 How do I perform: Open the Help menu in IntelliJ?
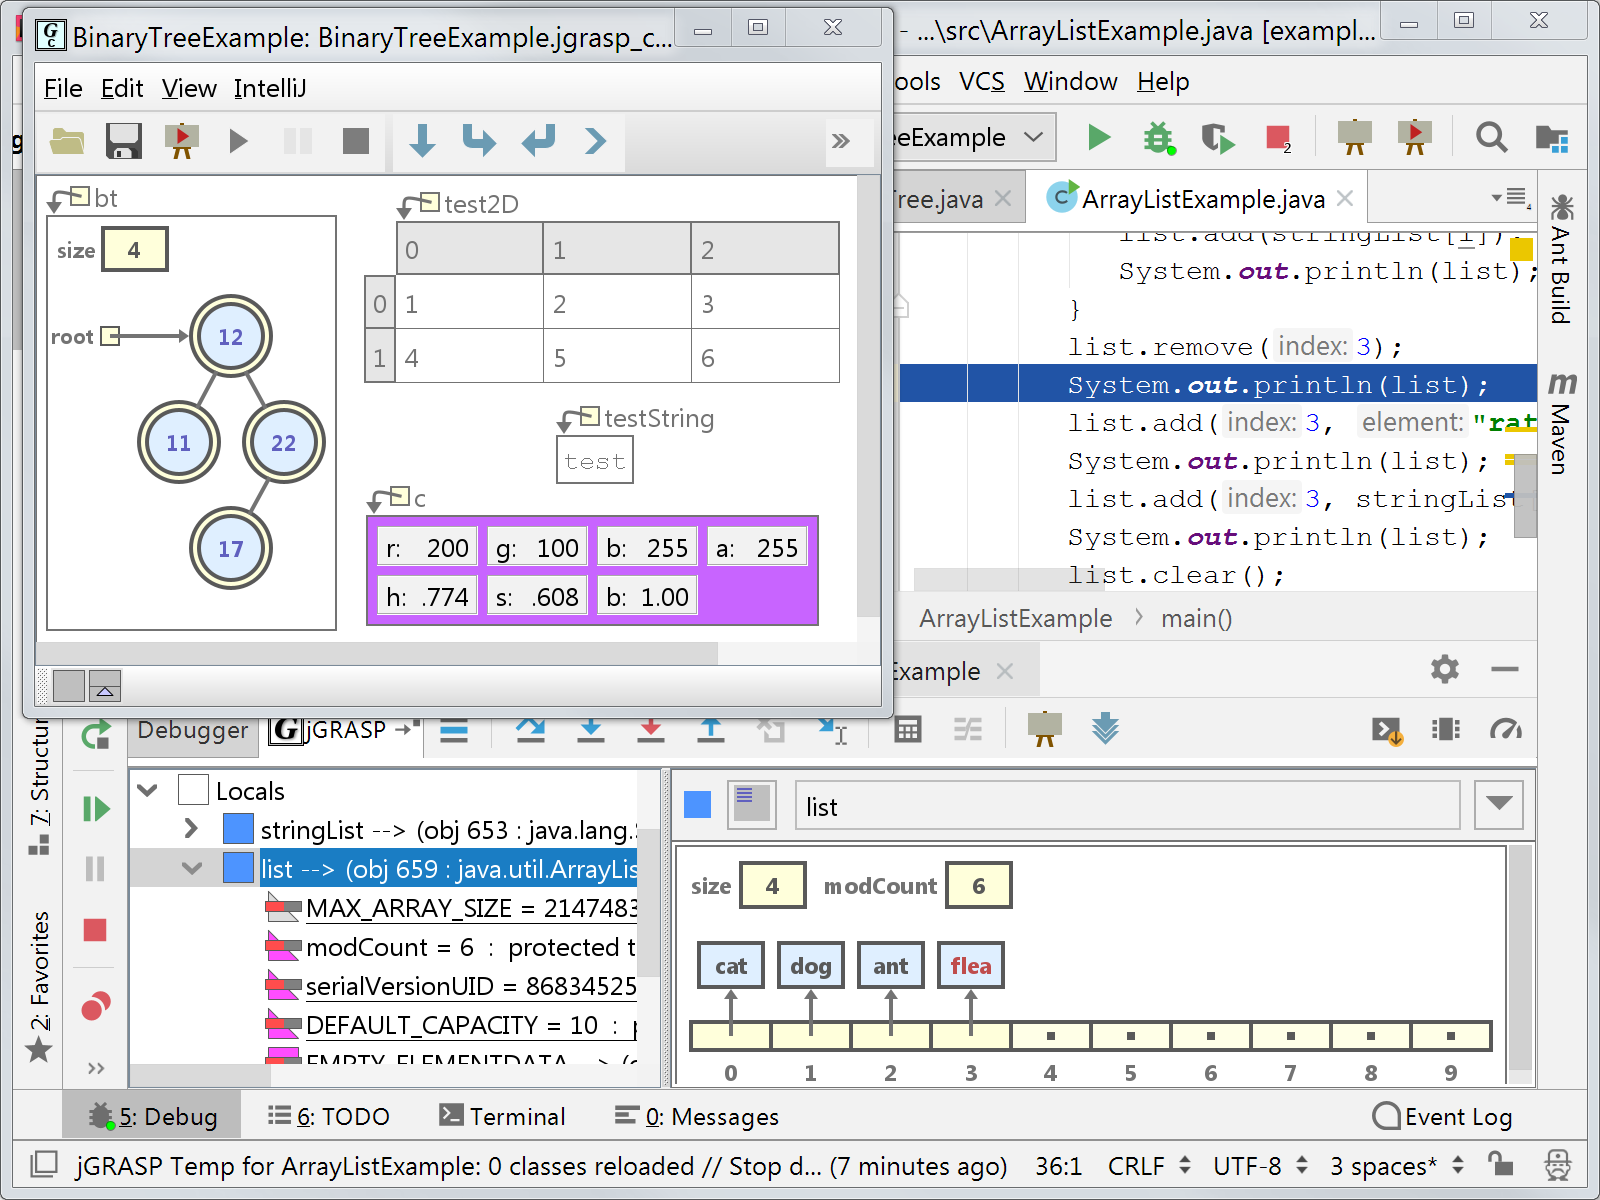coord(1163,82)
